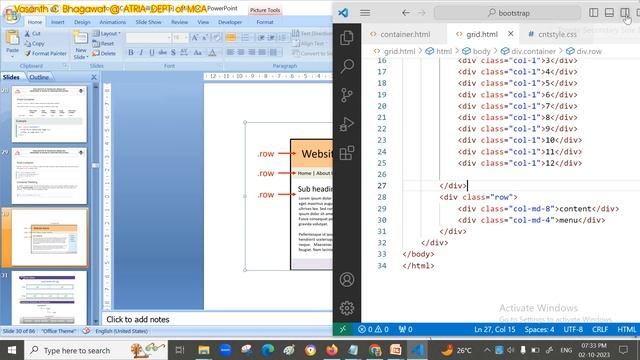Open the font name combo box
This screenshot has width=640, height=360.
point(149,38)
